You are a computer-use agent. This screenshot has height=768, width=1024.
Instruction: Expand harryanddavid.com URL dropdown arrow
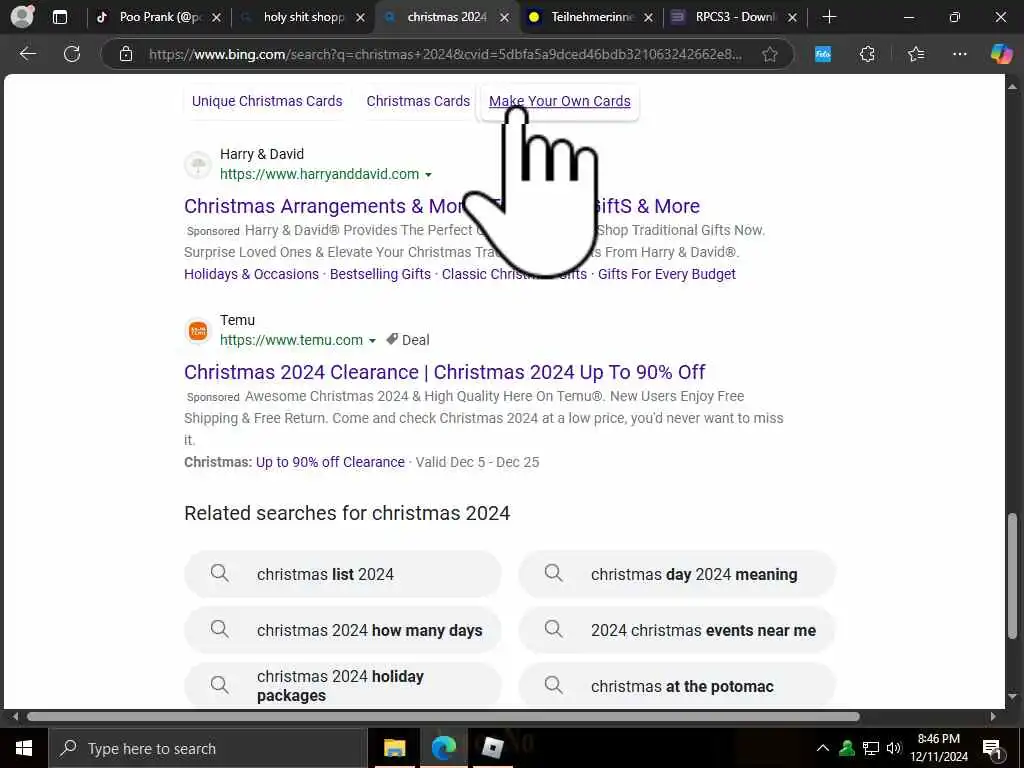click(x=428, y=175)
